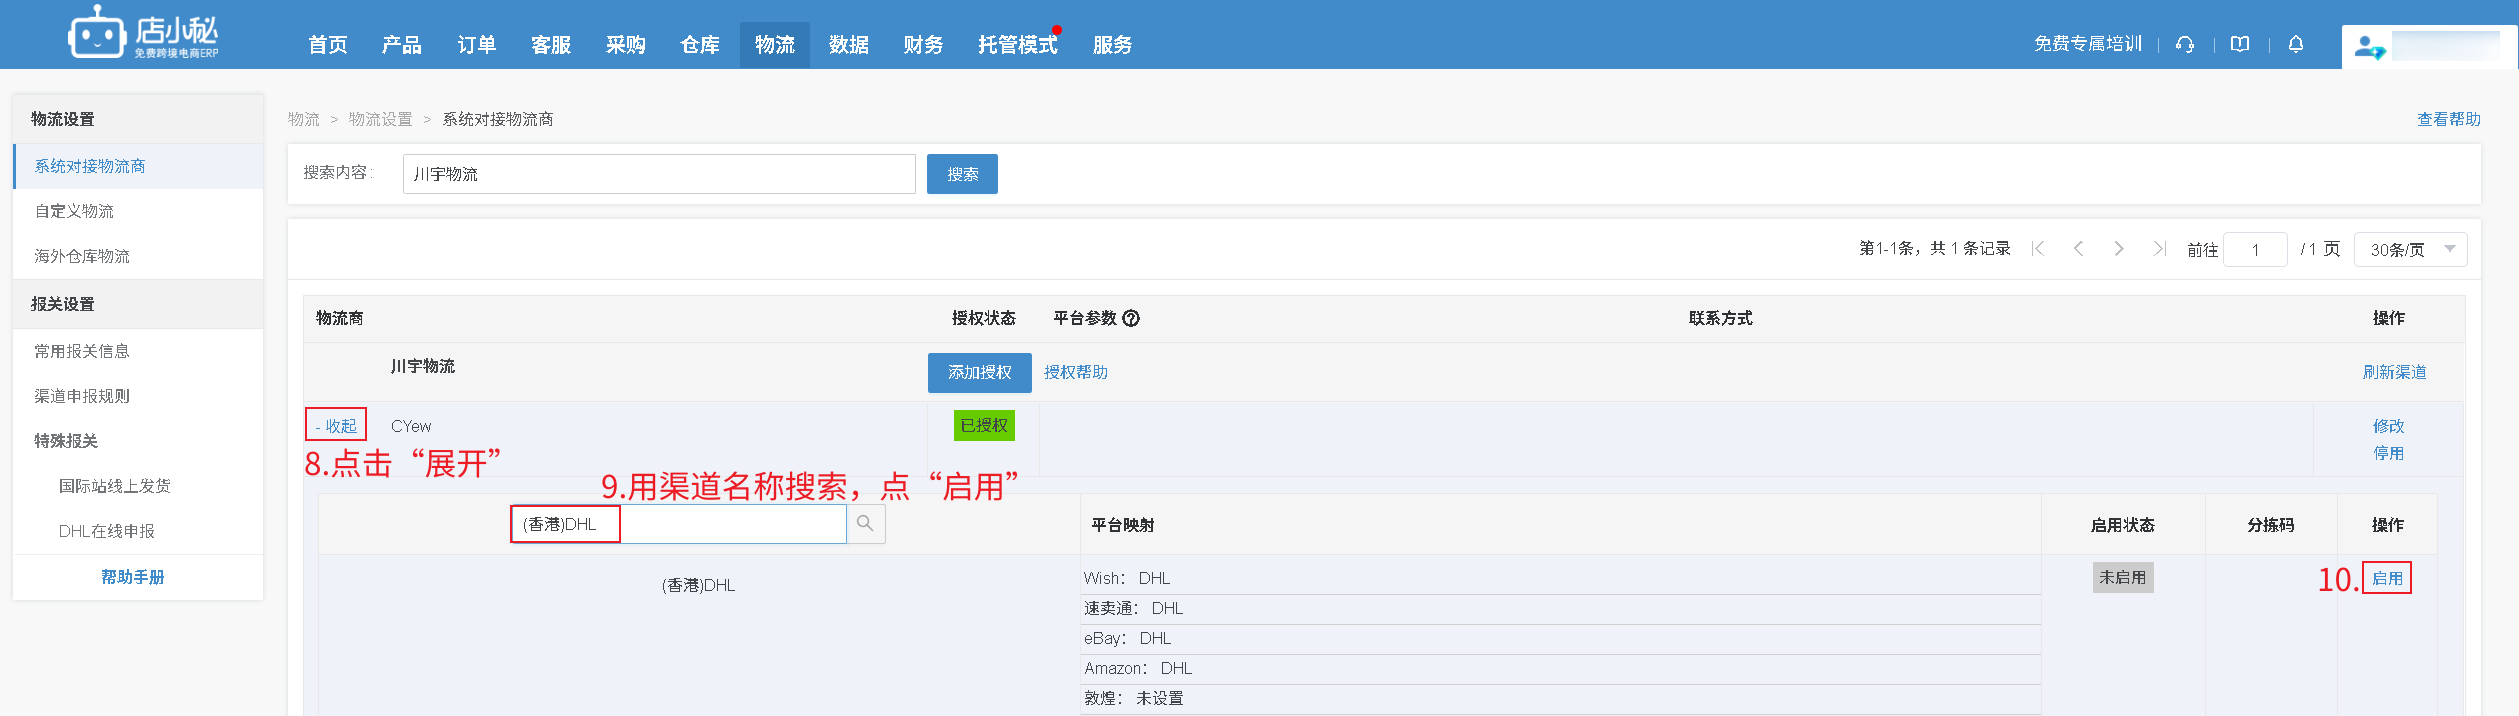
Task: Open the help book icon
Action: [x=2240, y=44]
